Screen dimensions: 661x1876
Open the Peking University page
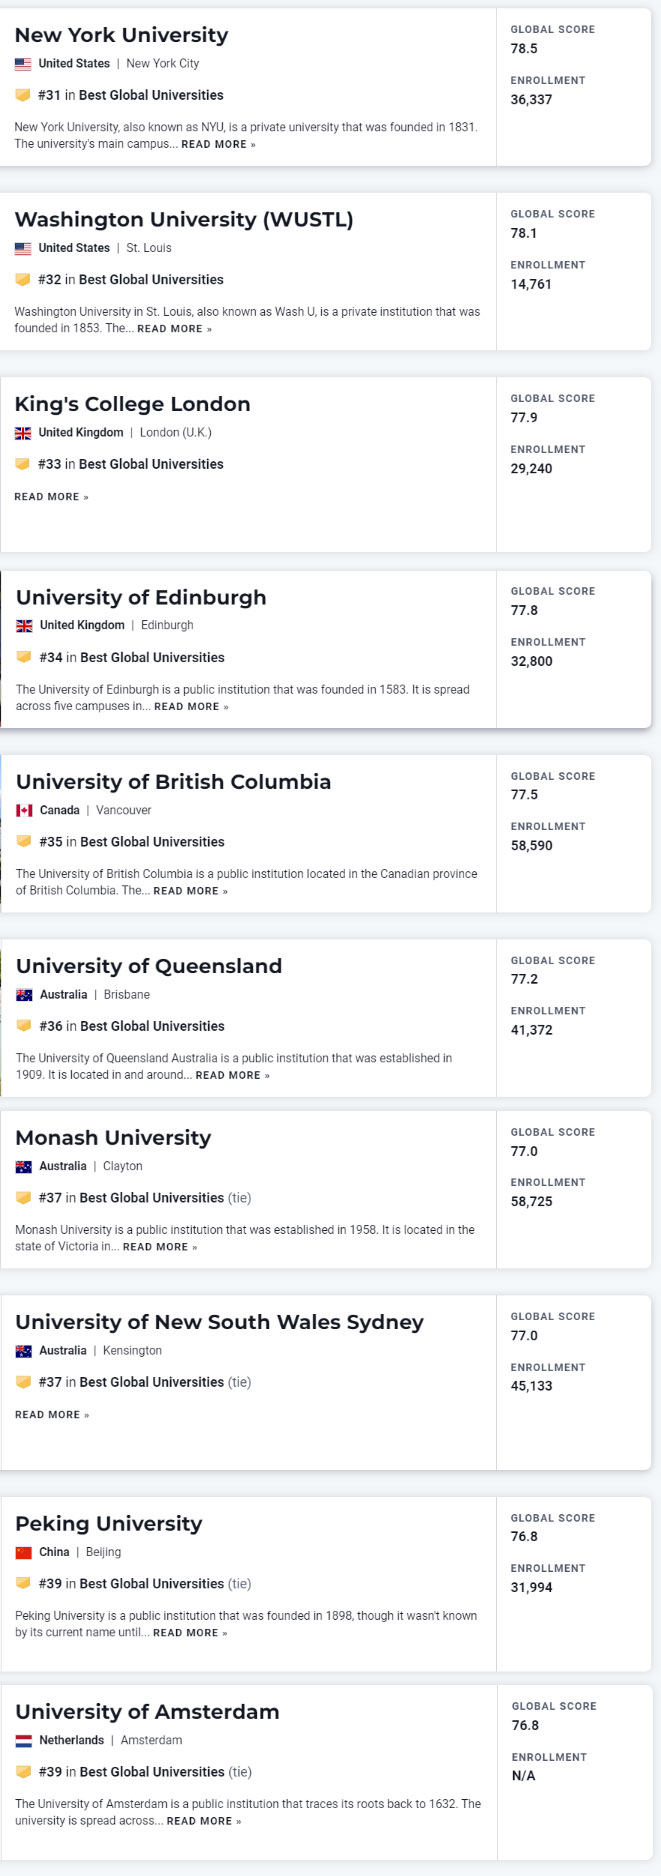click(x=108, y=1523)
